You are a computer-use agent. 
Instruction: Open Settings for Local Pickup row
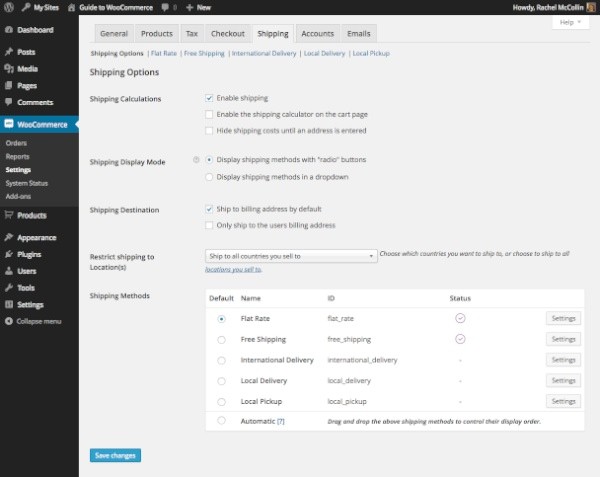563,401
